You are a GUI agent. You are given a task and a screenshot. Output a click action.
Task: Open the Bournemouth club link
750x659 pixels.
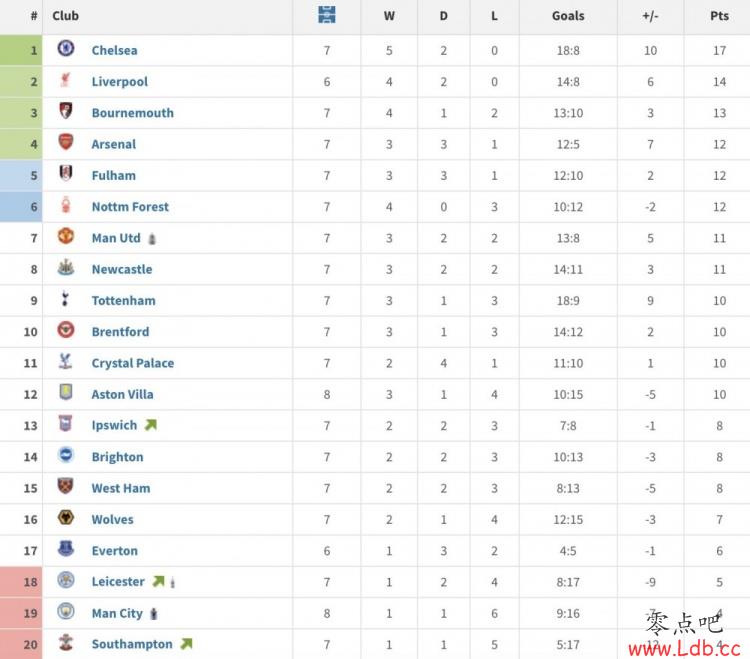(x=132, y=113)
